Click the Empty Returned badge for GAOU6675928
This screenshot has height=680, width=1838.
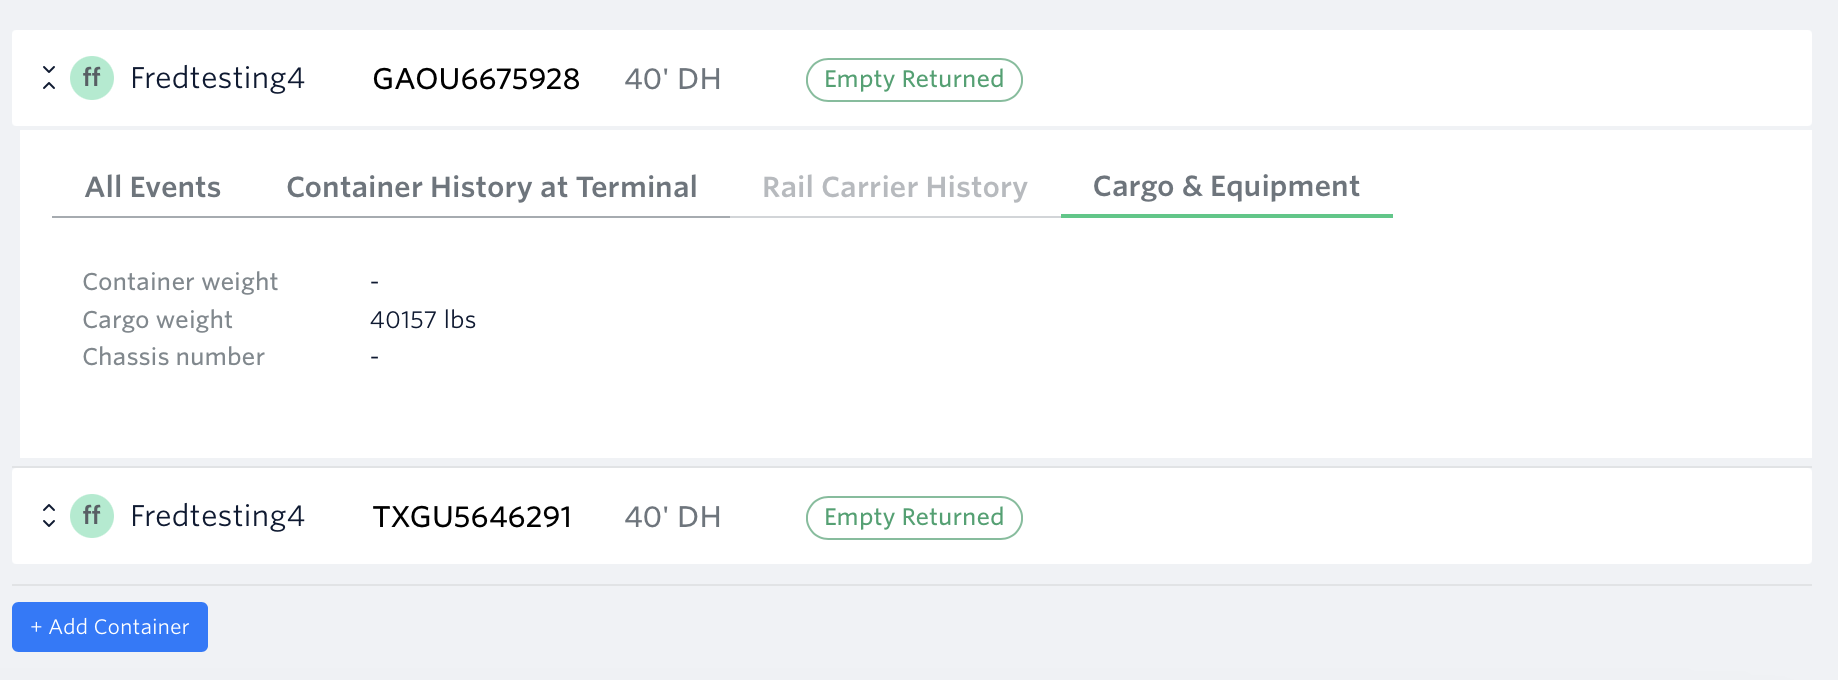point(914,80)
